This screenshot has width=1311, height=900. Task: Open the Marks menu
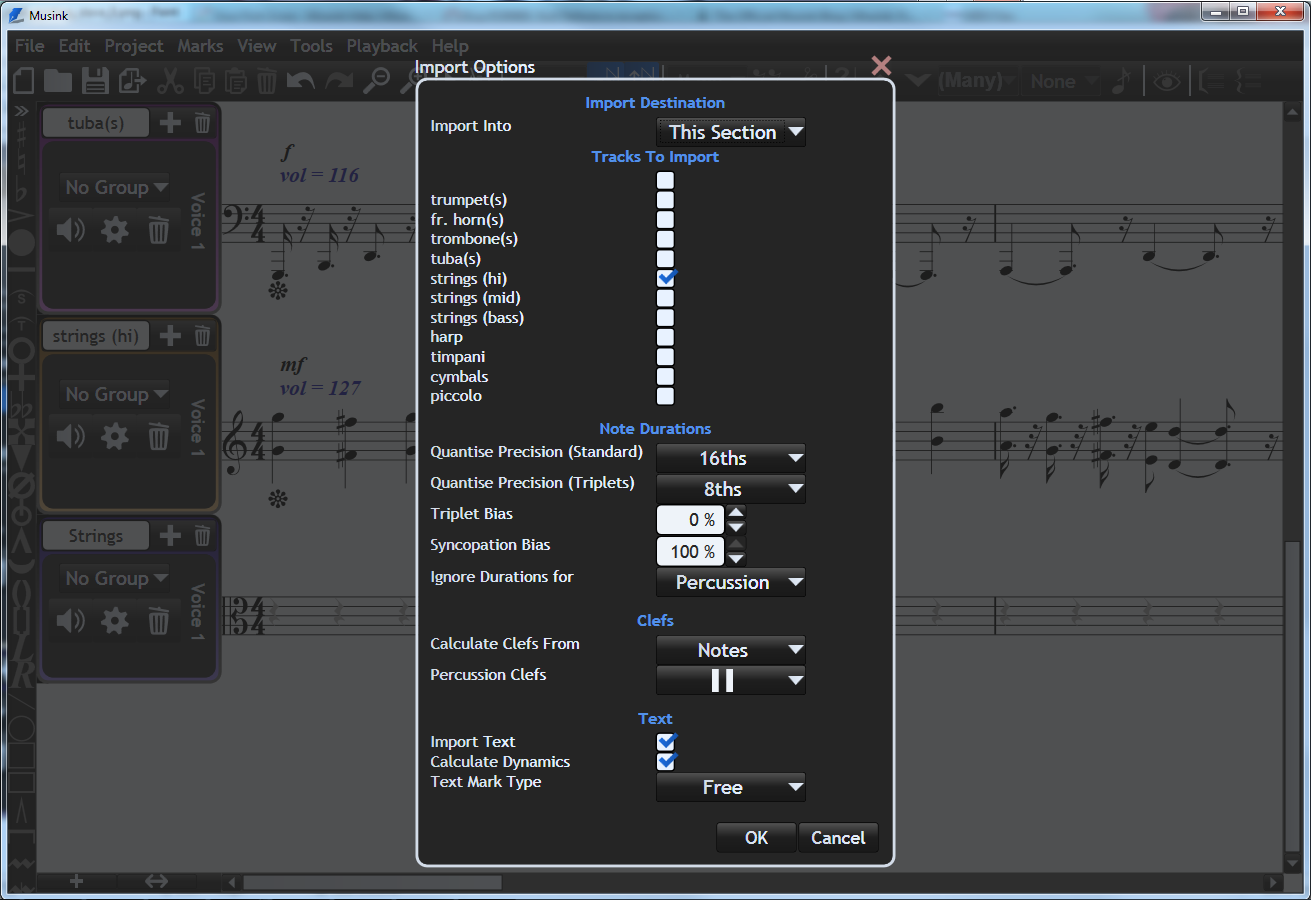(200, 46)
